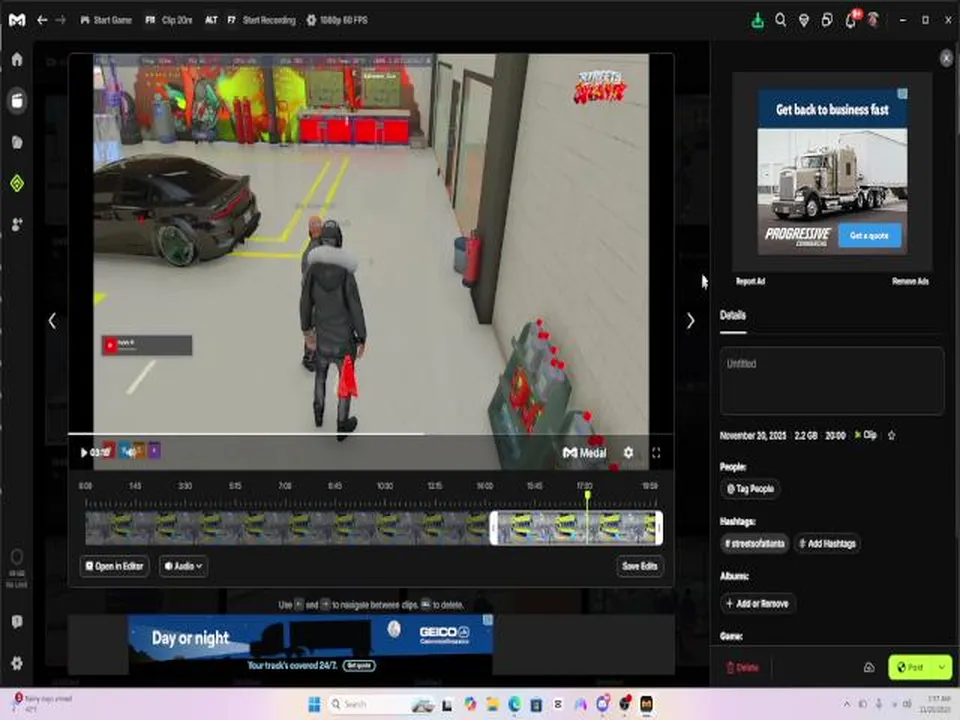Click Open in Editor button

114,566
